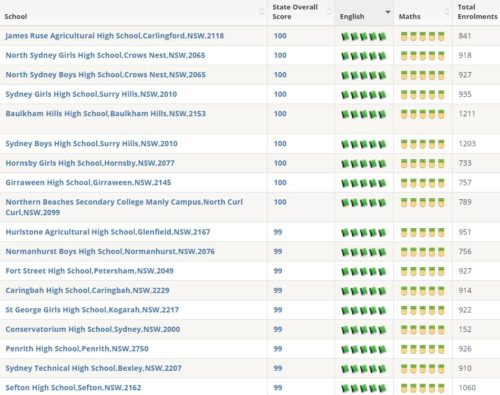Click English book rating for St George Girls
The image size is (500, 395).
point(364,311)
